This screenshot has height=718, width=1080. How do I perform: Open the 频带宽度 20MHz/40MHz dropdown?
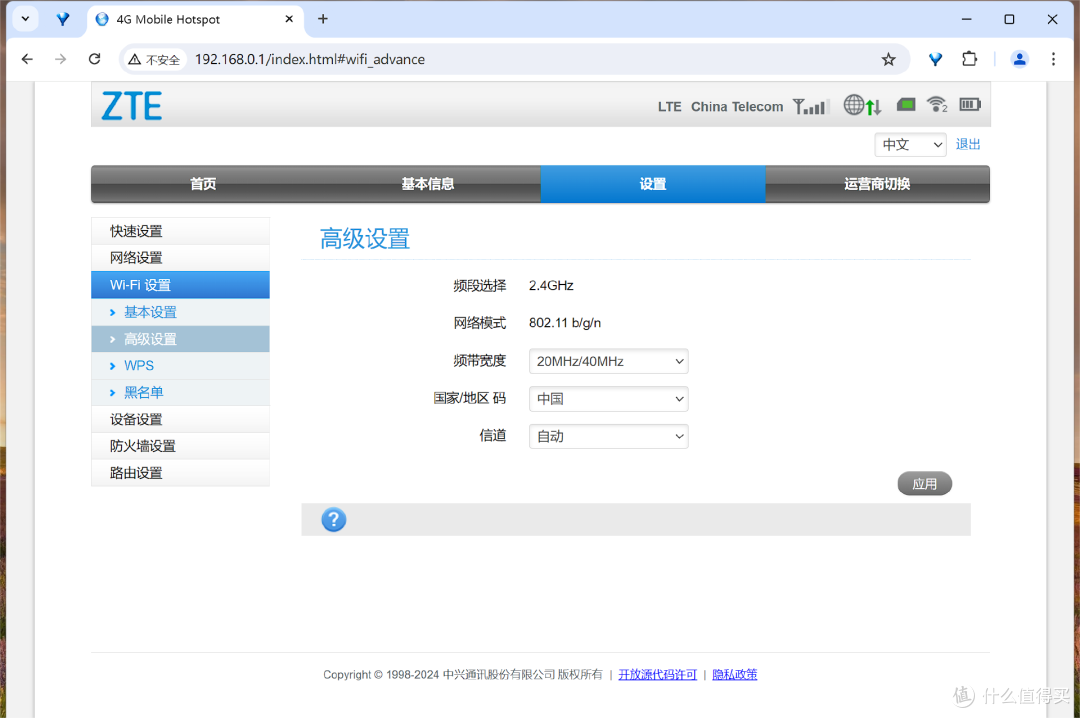tap(608, 361)
